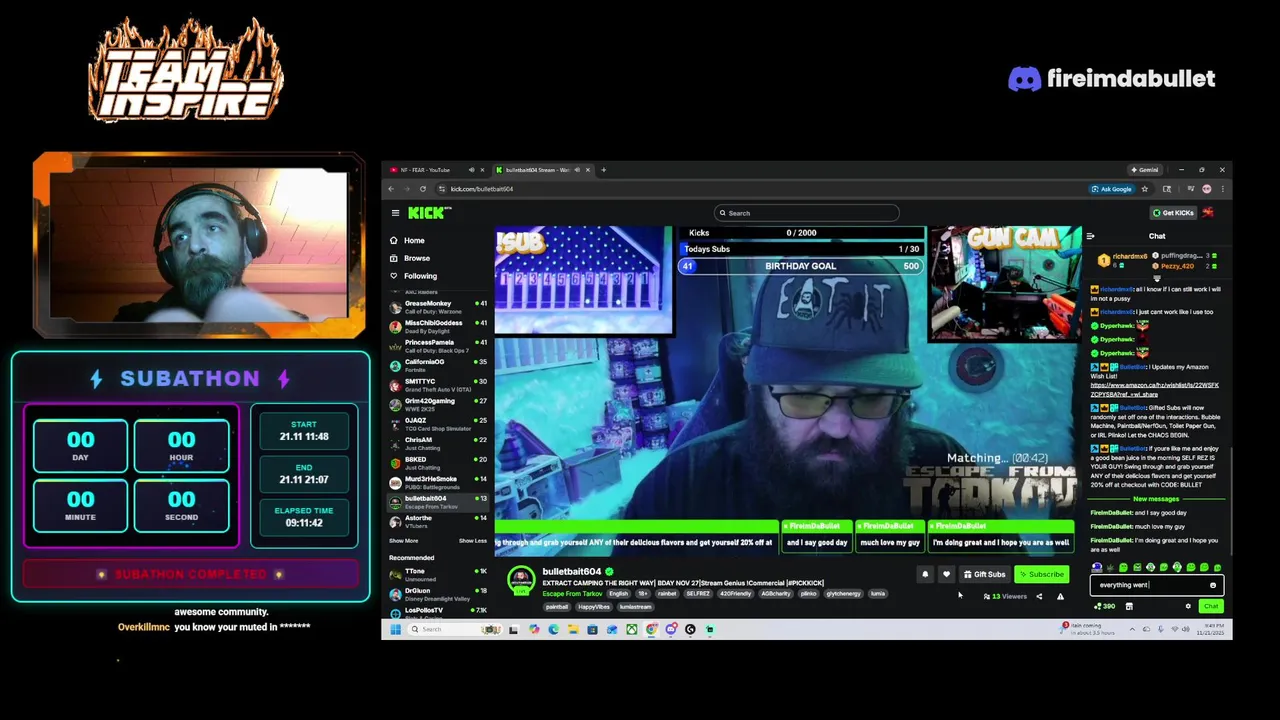The image size is (1280, 720).
Task: Send message with Chat button
Action: (x=1210, y=607)
